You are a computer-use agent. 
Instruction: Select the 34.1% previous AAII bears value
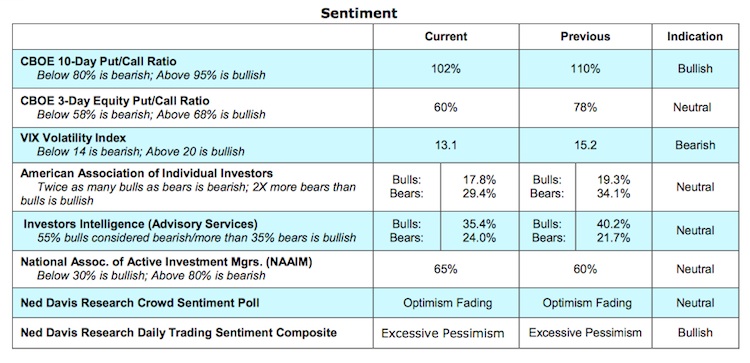[614, 194]
